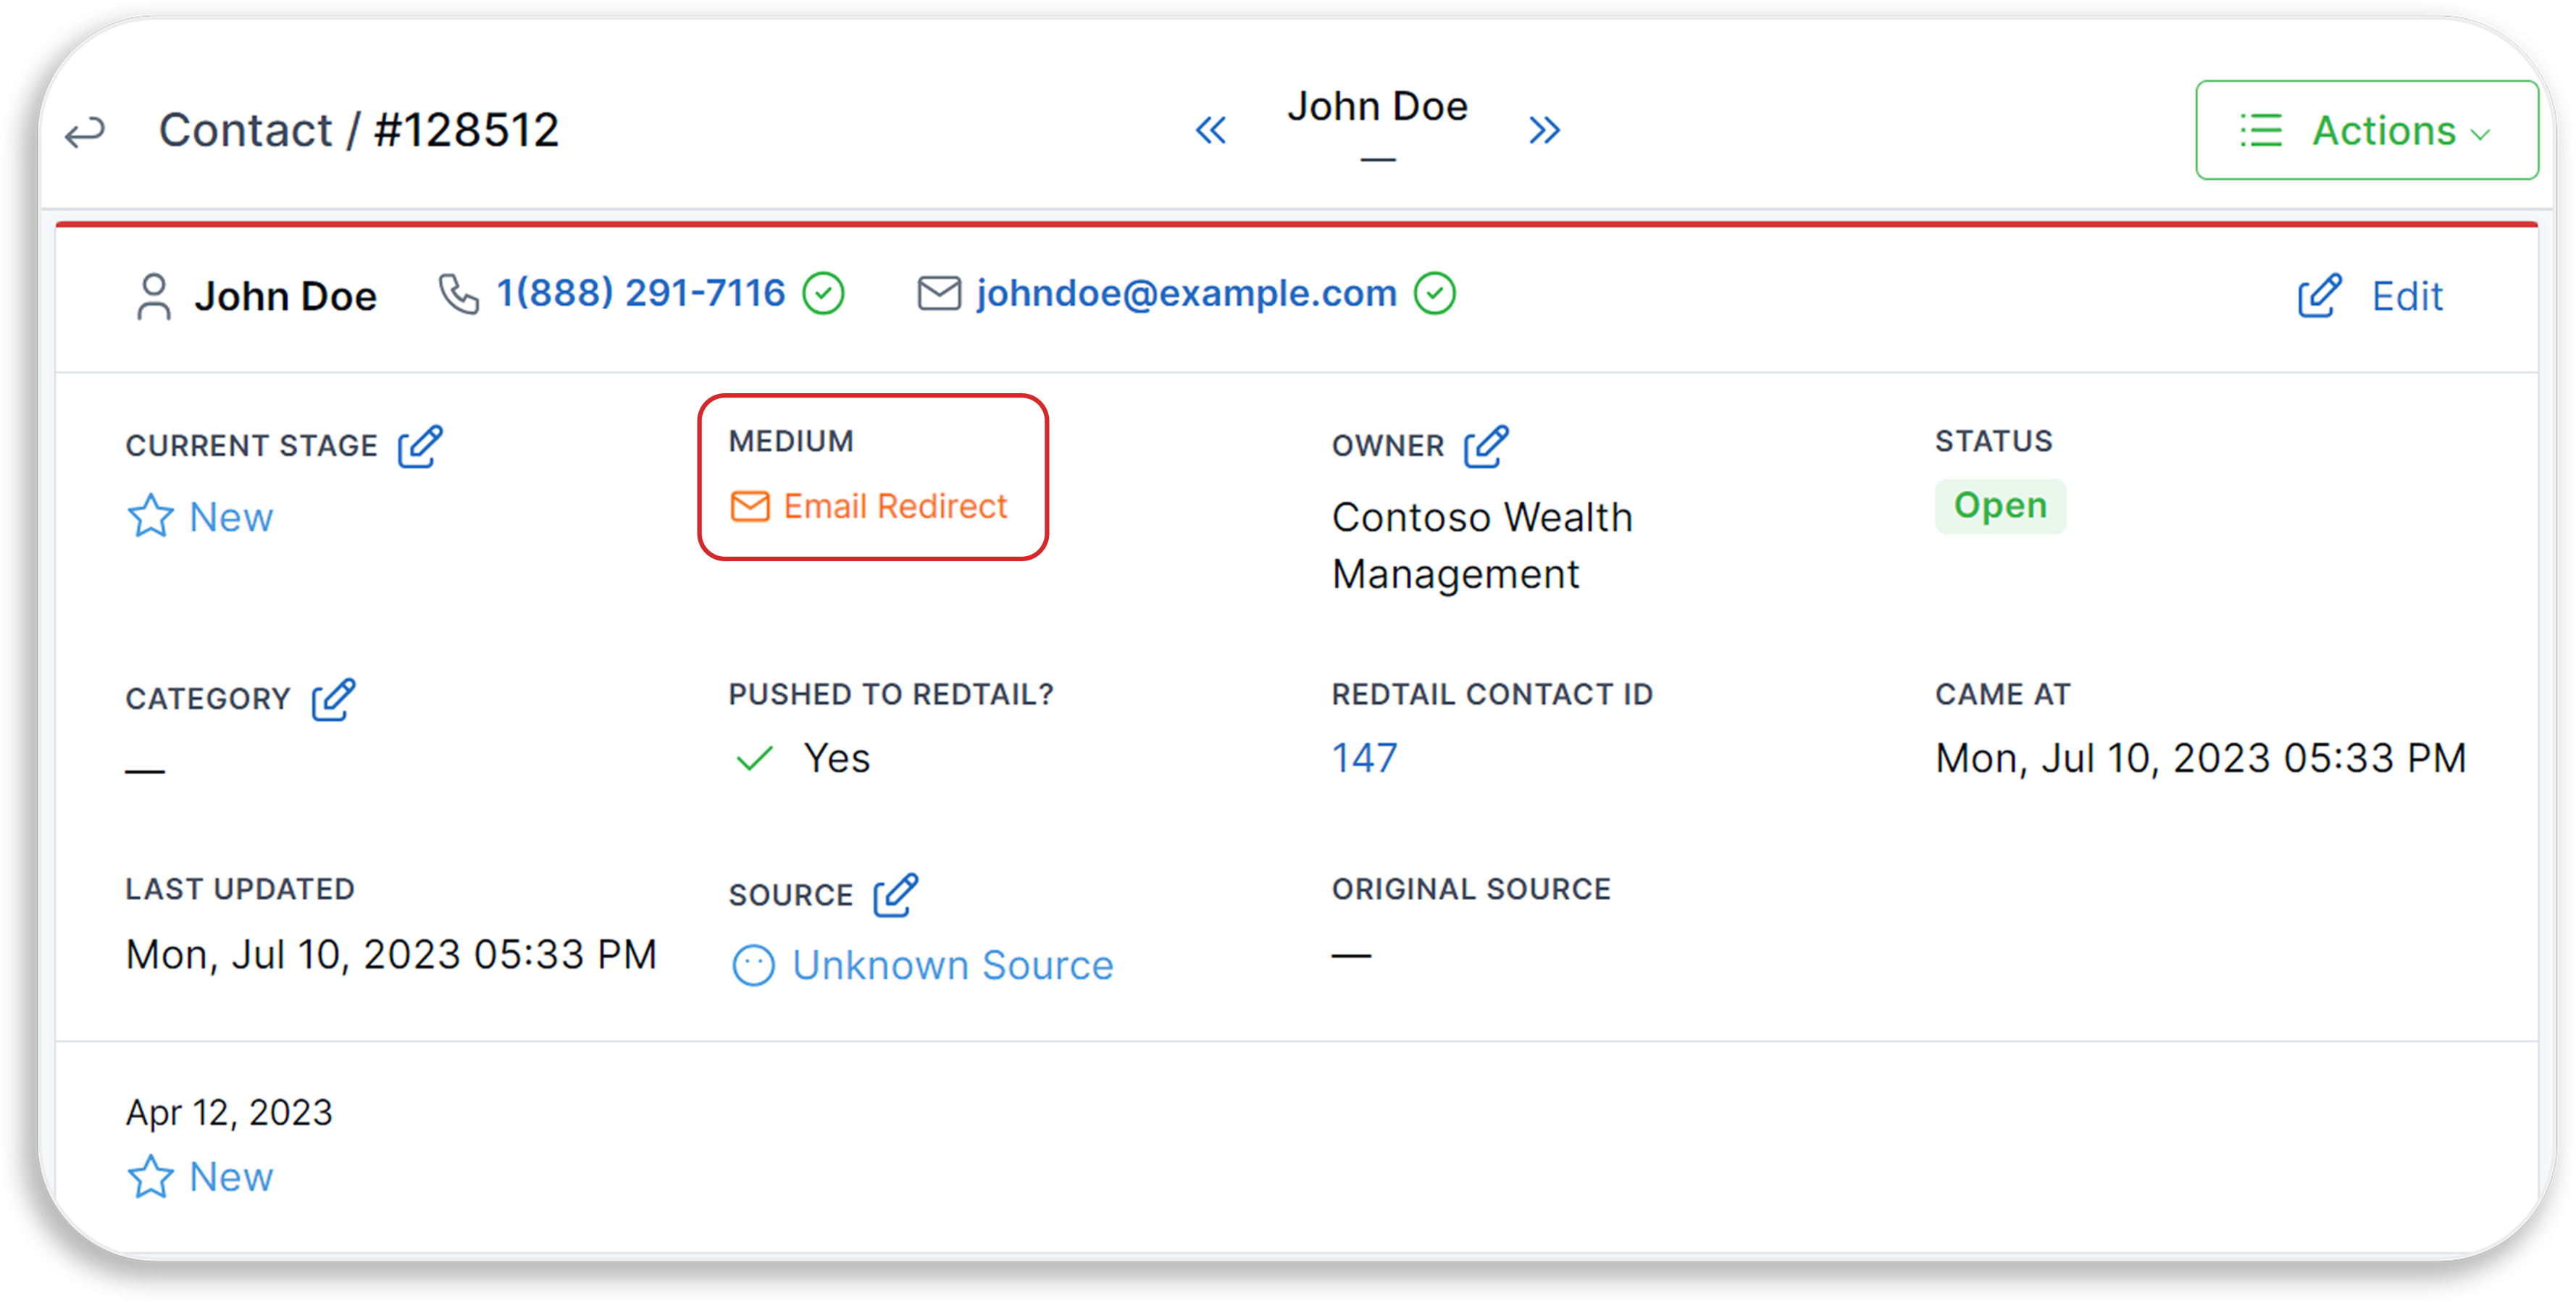Go to next contact with double-right chevrons
The height and width of the screenshot is (1302, 2576).
(x=1543, y=130)
